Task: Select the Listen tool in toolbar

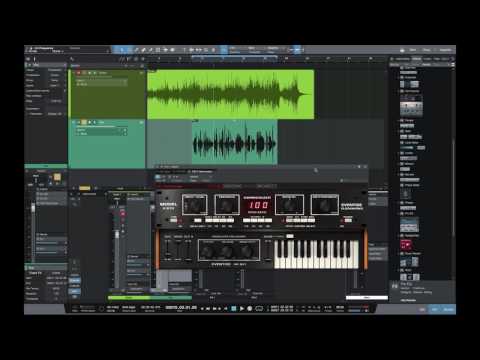Action: (x=172, y=50)
